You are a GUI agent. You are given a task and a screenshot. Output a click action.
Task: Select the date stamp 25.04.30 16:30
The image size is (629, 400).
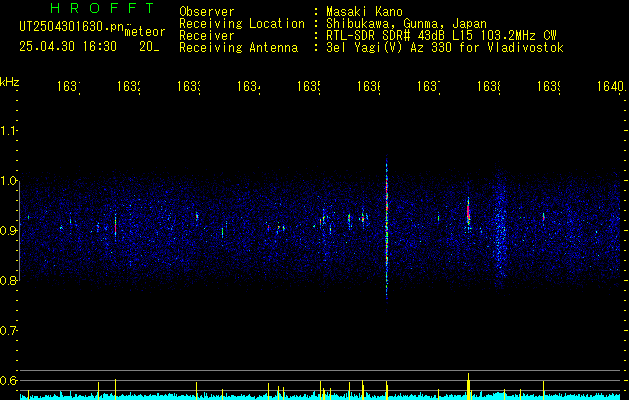pyautogui.click(x=68, y=47)
